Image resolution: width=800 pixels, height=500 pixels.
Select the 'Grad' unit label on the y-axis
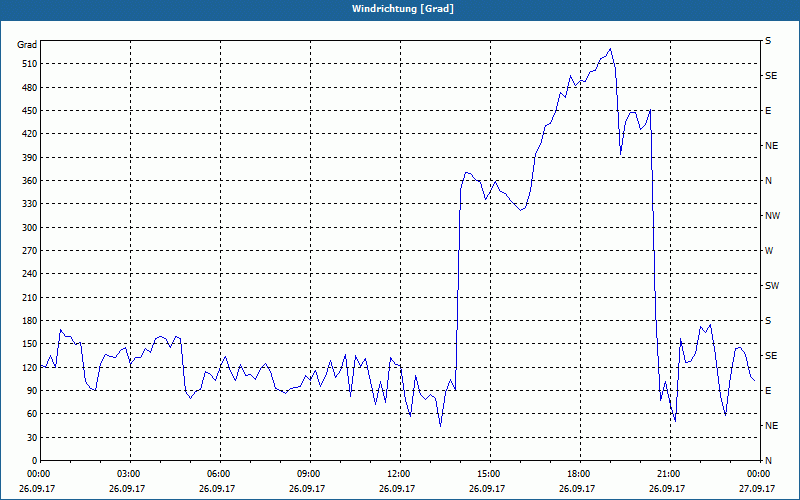(x=27, y=45)
